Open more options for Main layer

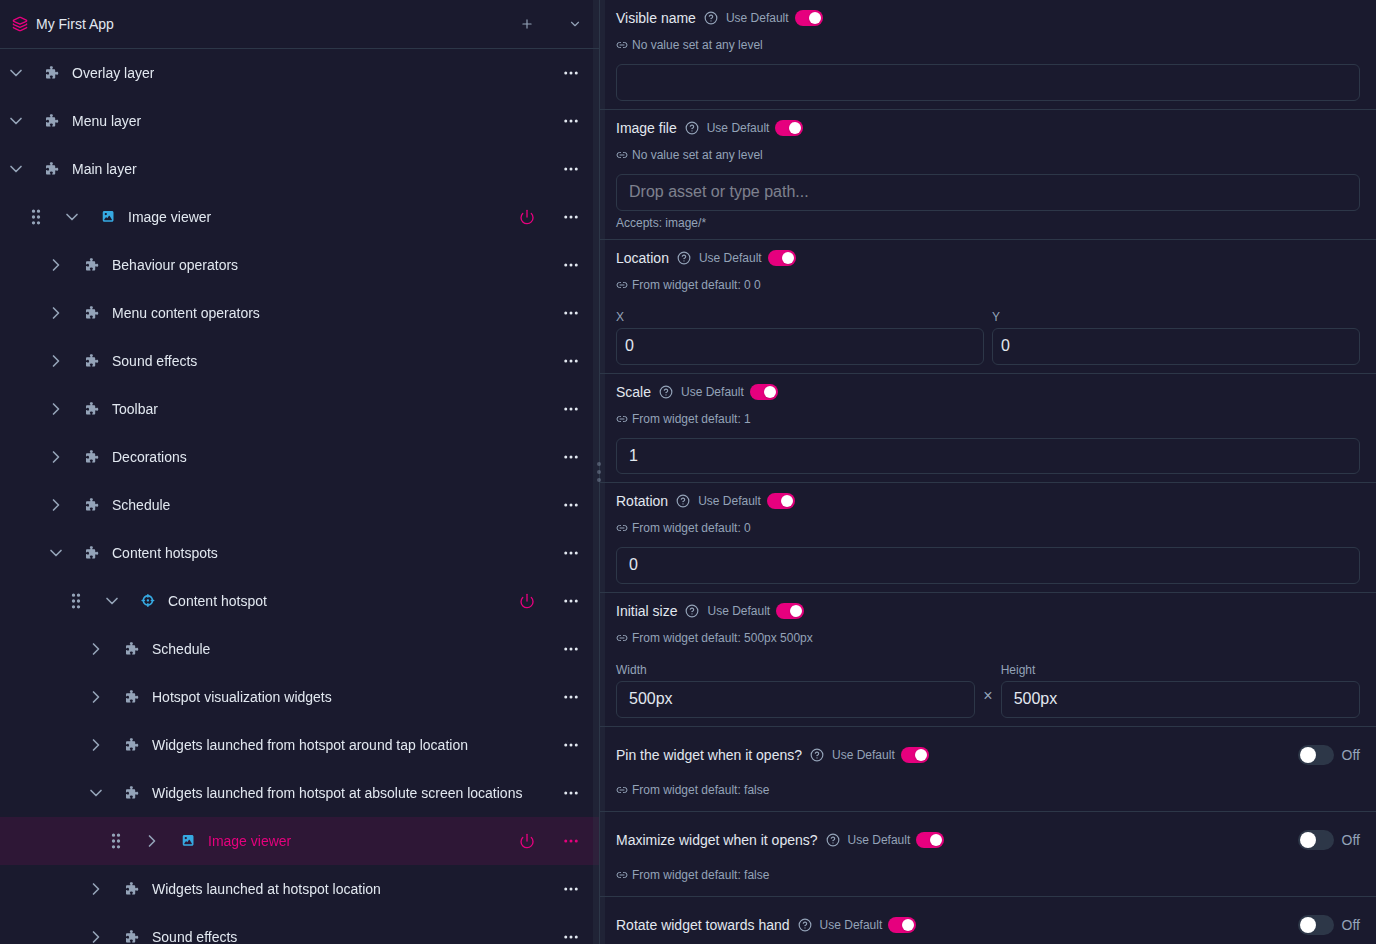(571, 169)
